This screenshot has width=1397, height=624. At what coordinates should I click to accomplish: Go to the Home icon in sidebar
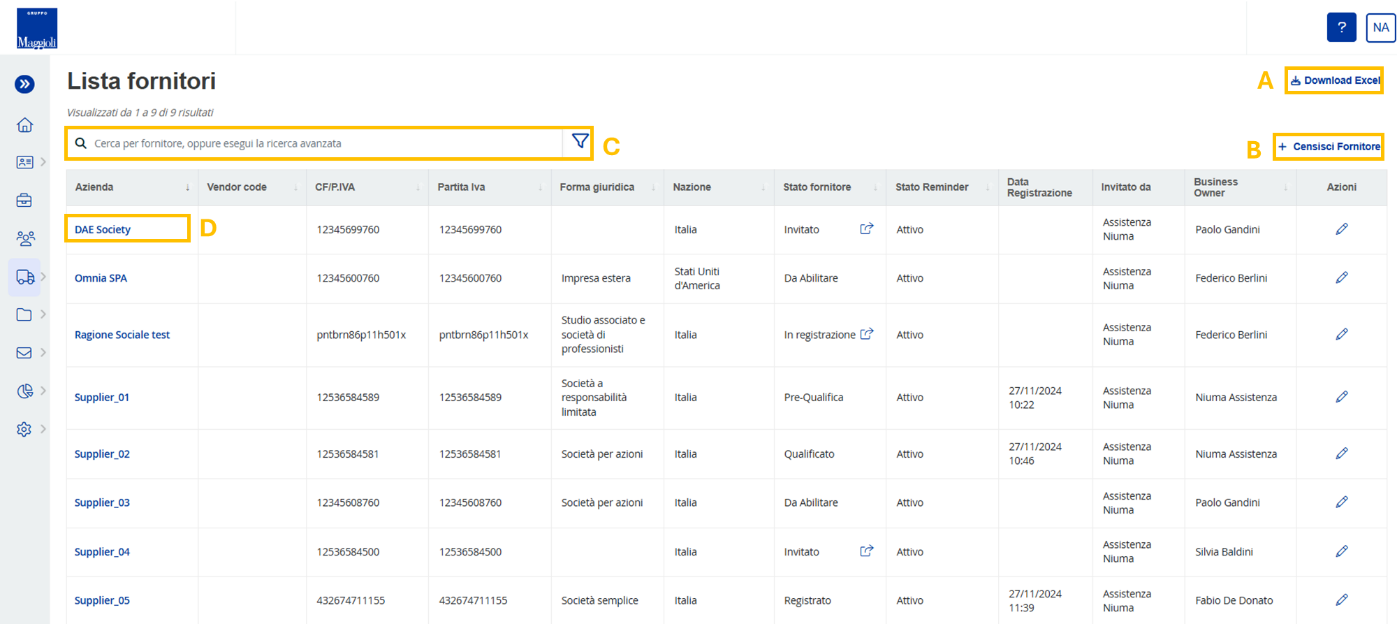[x=25, y=125]
